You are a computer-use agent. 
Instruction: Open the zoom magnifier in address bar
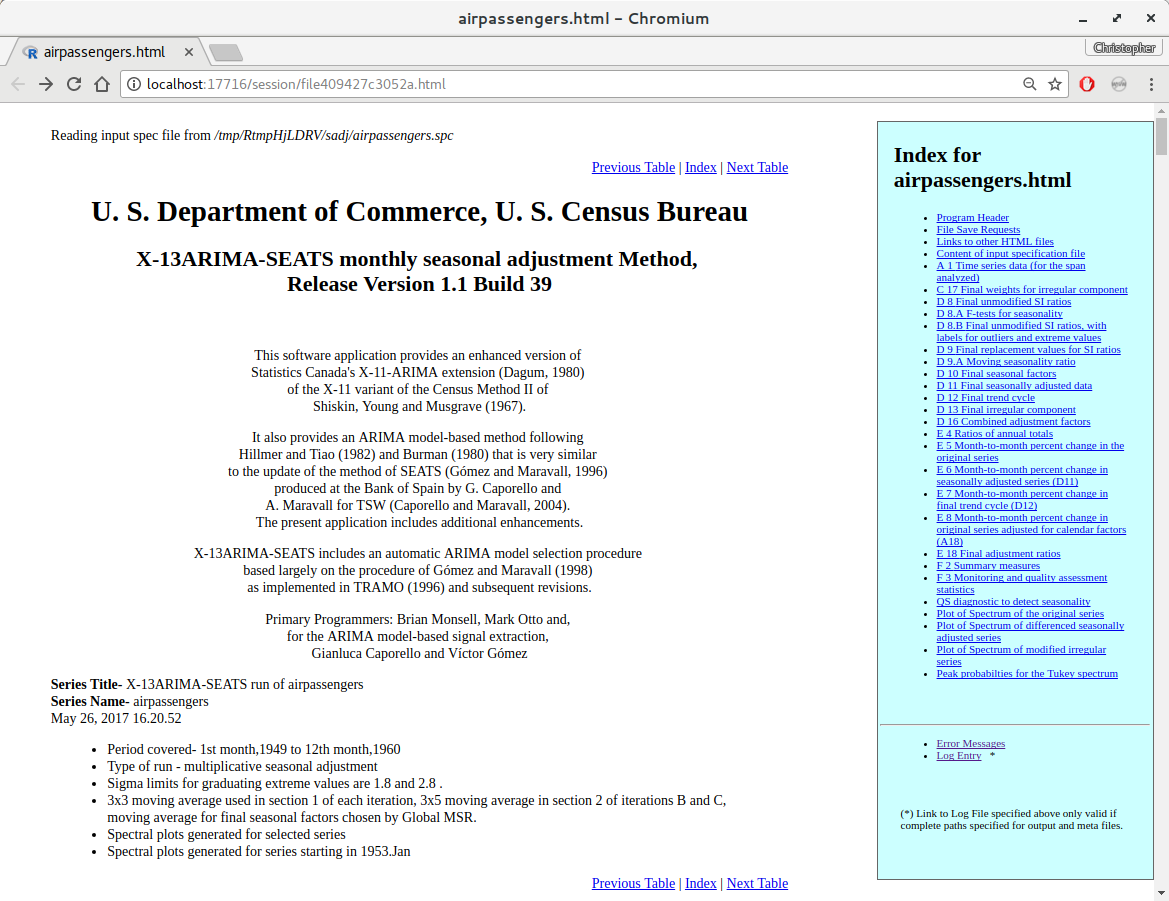pos(1030,84)
